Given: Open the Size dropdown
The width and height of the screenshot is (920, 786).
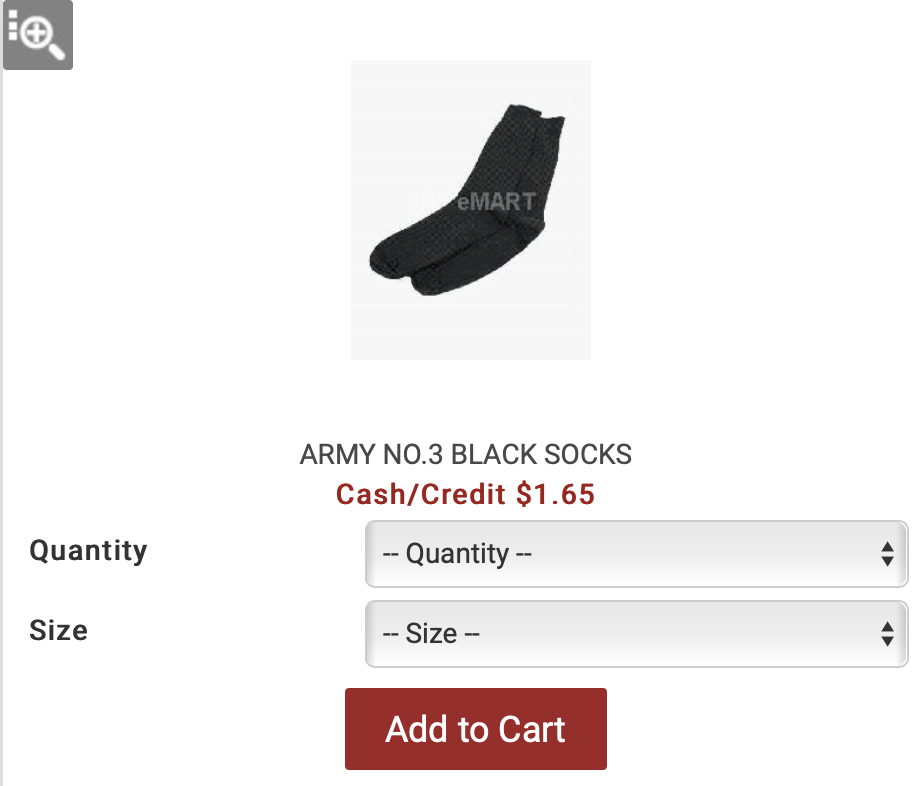Looking at the screenshot, I should (x=636, y=633).
